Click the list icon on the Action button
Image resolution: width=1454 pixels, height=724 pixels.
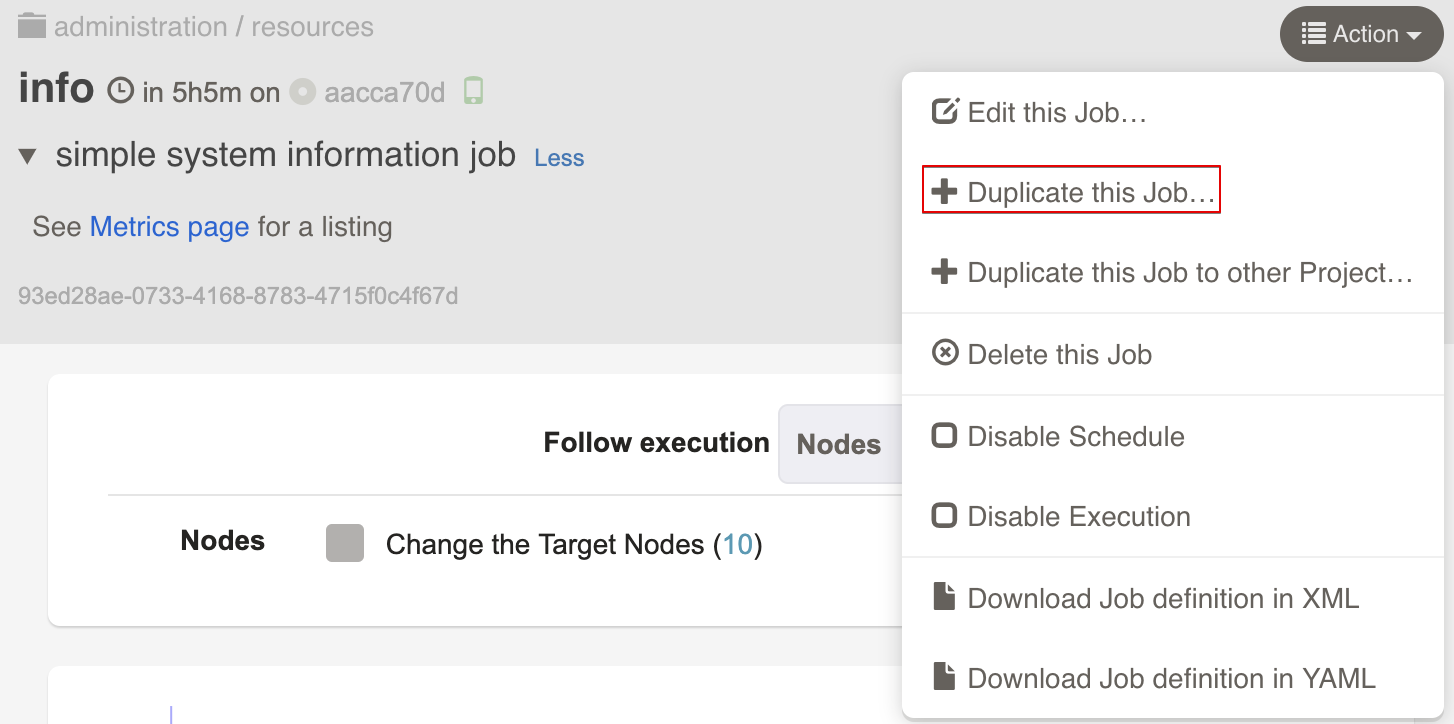(1313, 32)
